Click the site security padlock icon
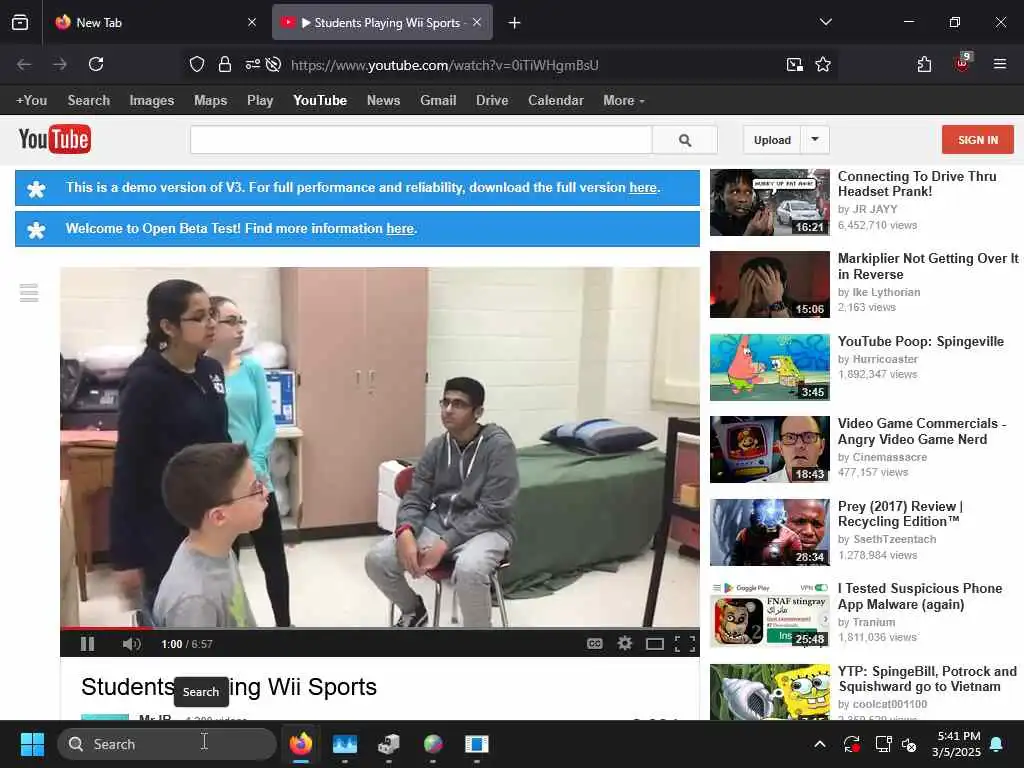The height and width of the screenshot is (768, 1024). tap(225, 64)
